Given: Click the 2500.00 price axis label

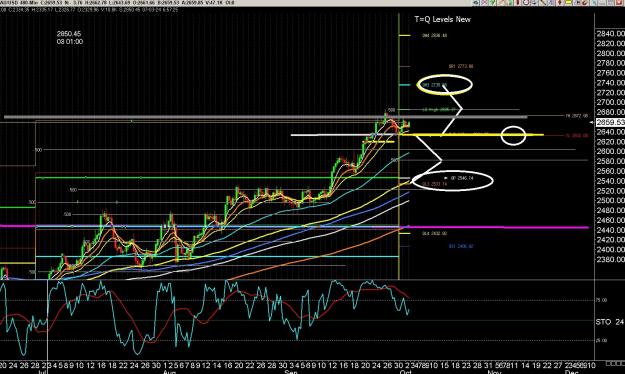Looking at the screenshot, I should click(611, 201).
